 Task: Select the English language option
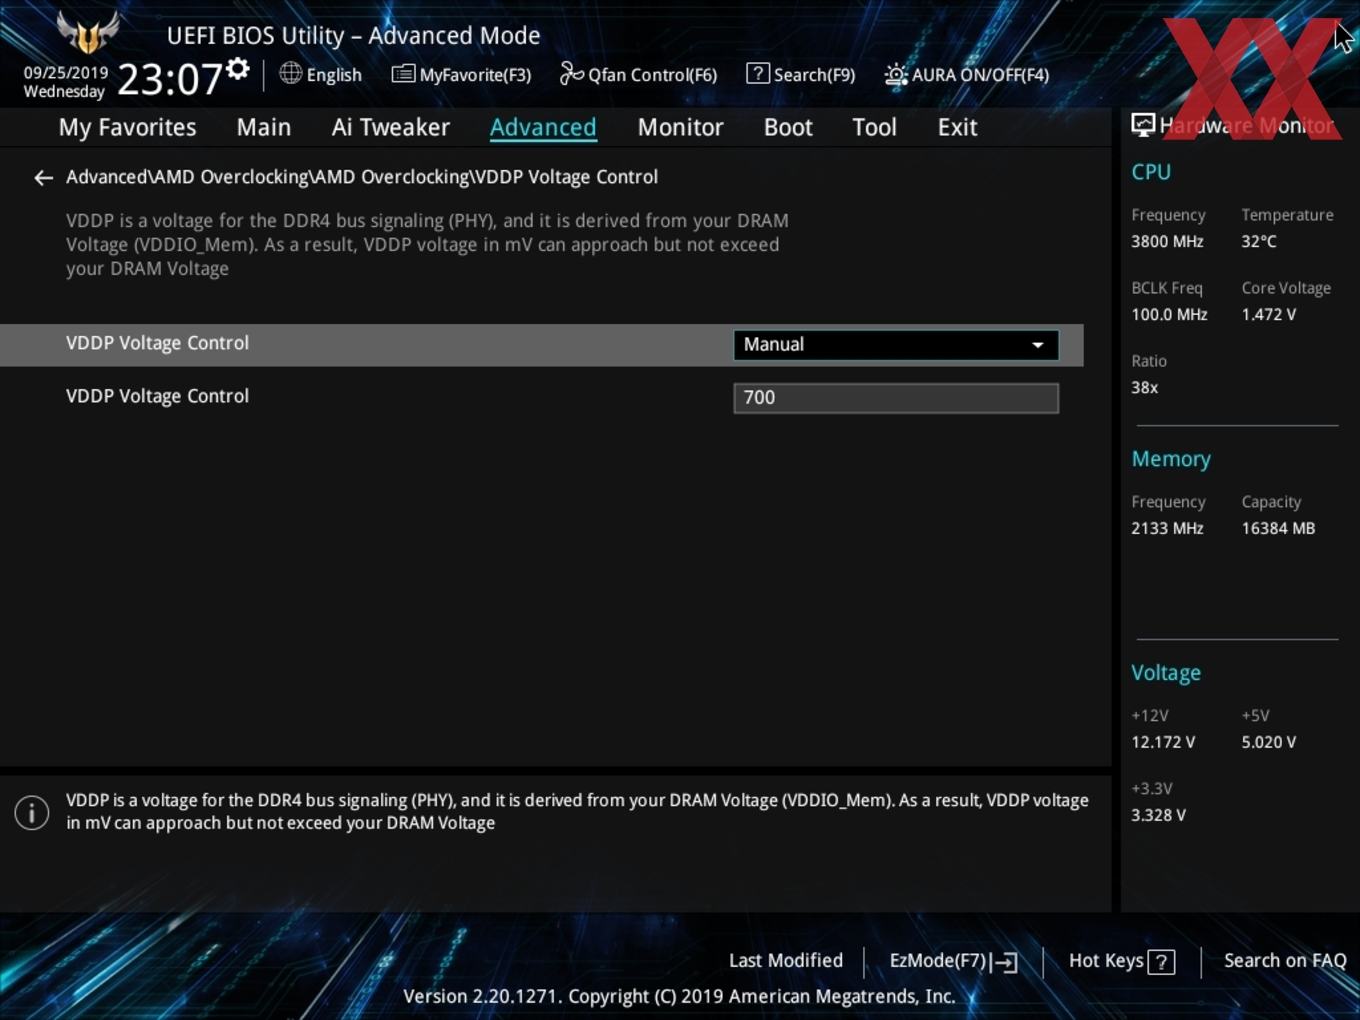tap(334, 75)
